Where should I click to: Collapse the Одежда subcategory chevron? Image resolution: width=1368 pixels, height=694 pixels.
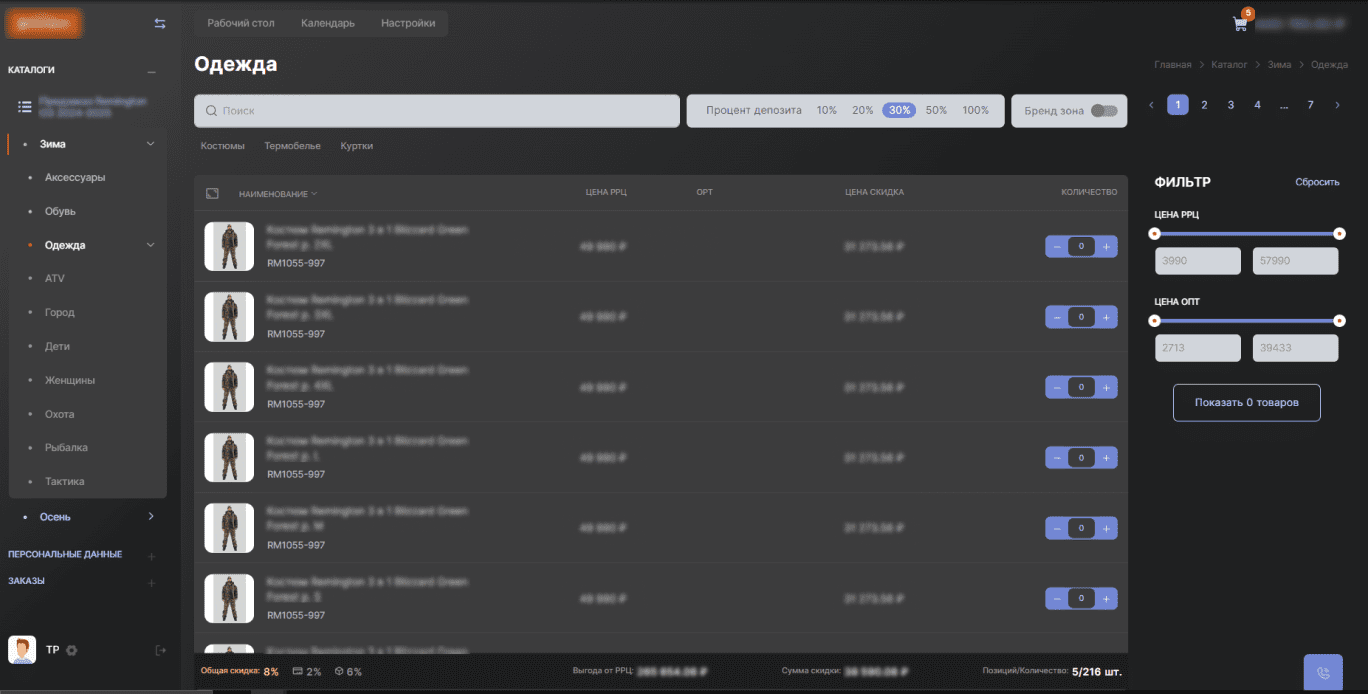(151, 245)
